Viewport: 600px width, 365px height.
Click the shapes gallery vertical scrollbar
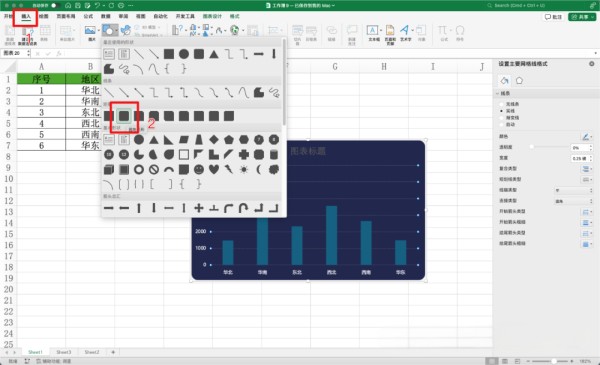click(284, 82)
